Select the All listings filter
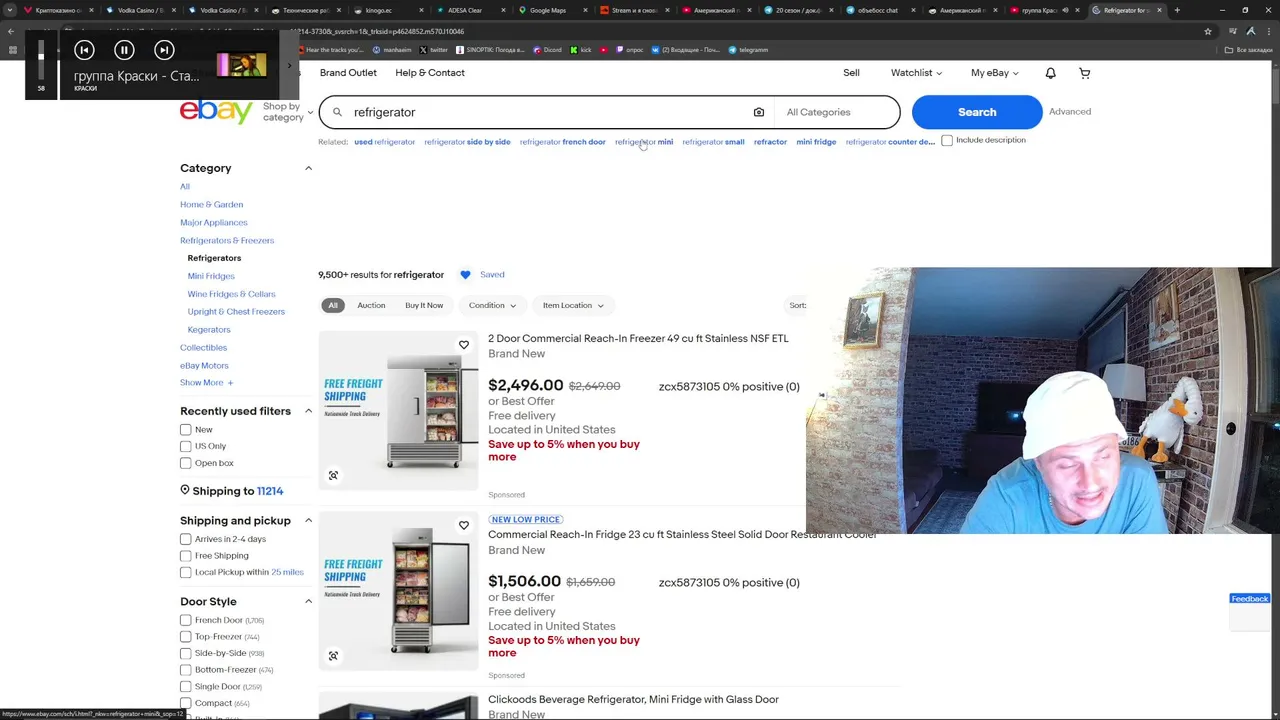1280x720 pixels. [333, 305]
